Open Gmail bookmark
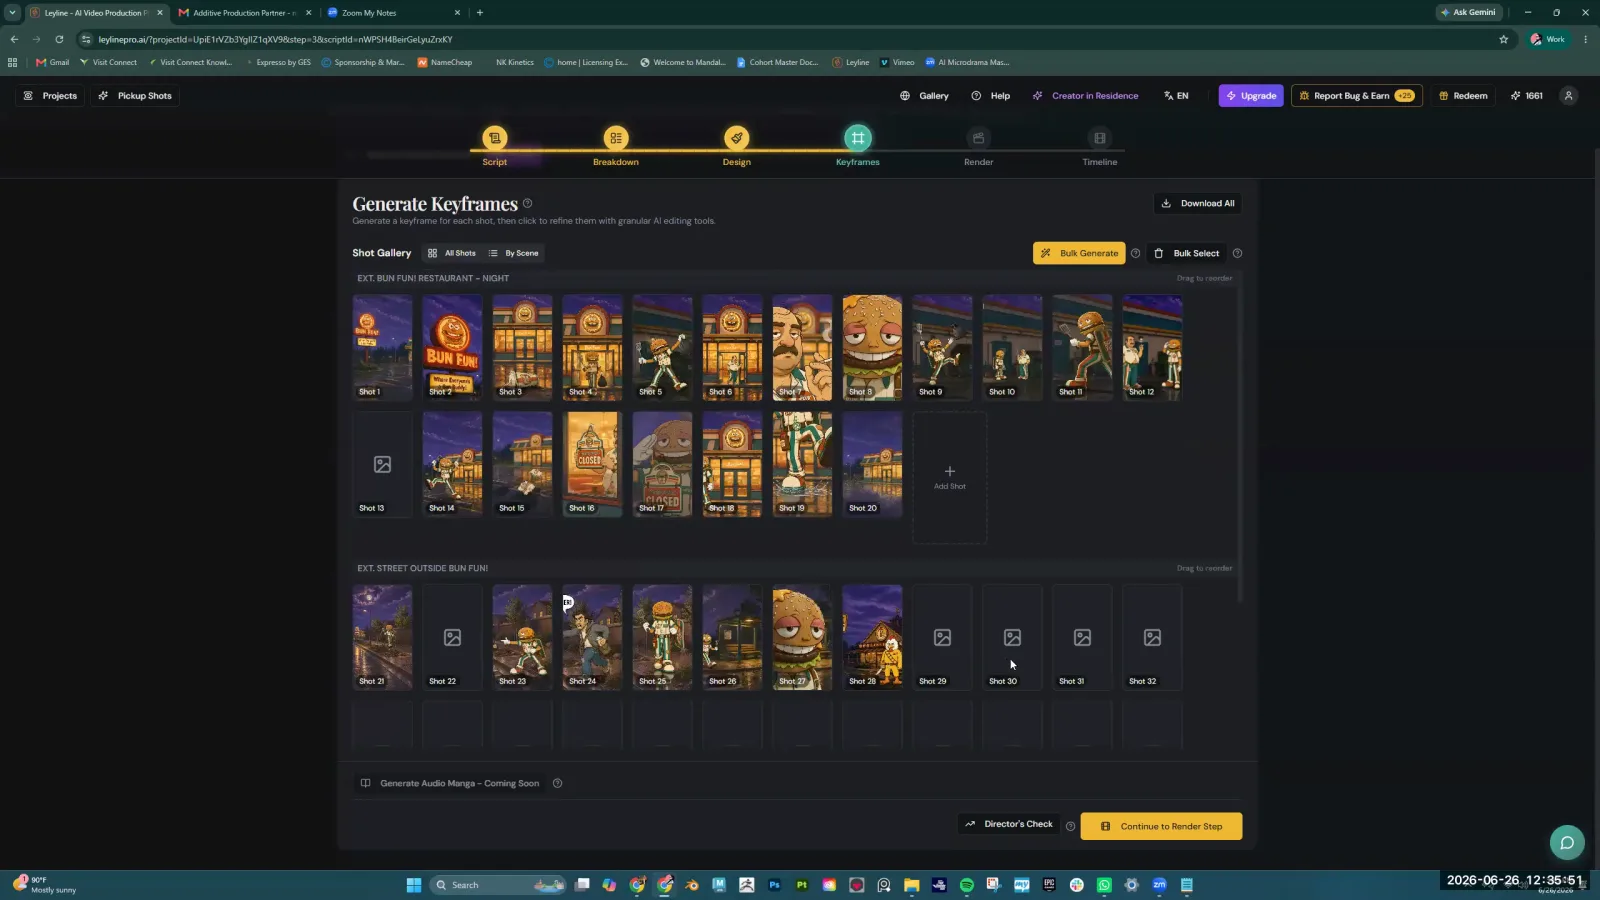Viewport: 1600px width, 900px height. (53, 62)
